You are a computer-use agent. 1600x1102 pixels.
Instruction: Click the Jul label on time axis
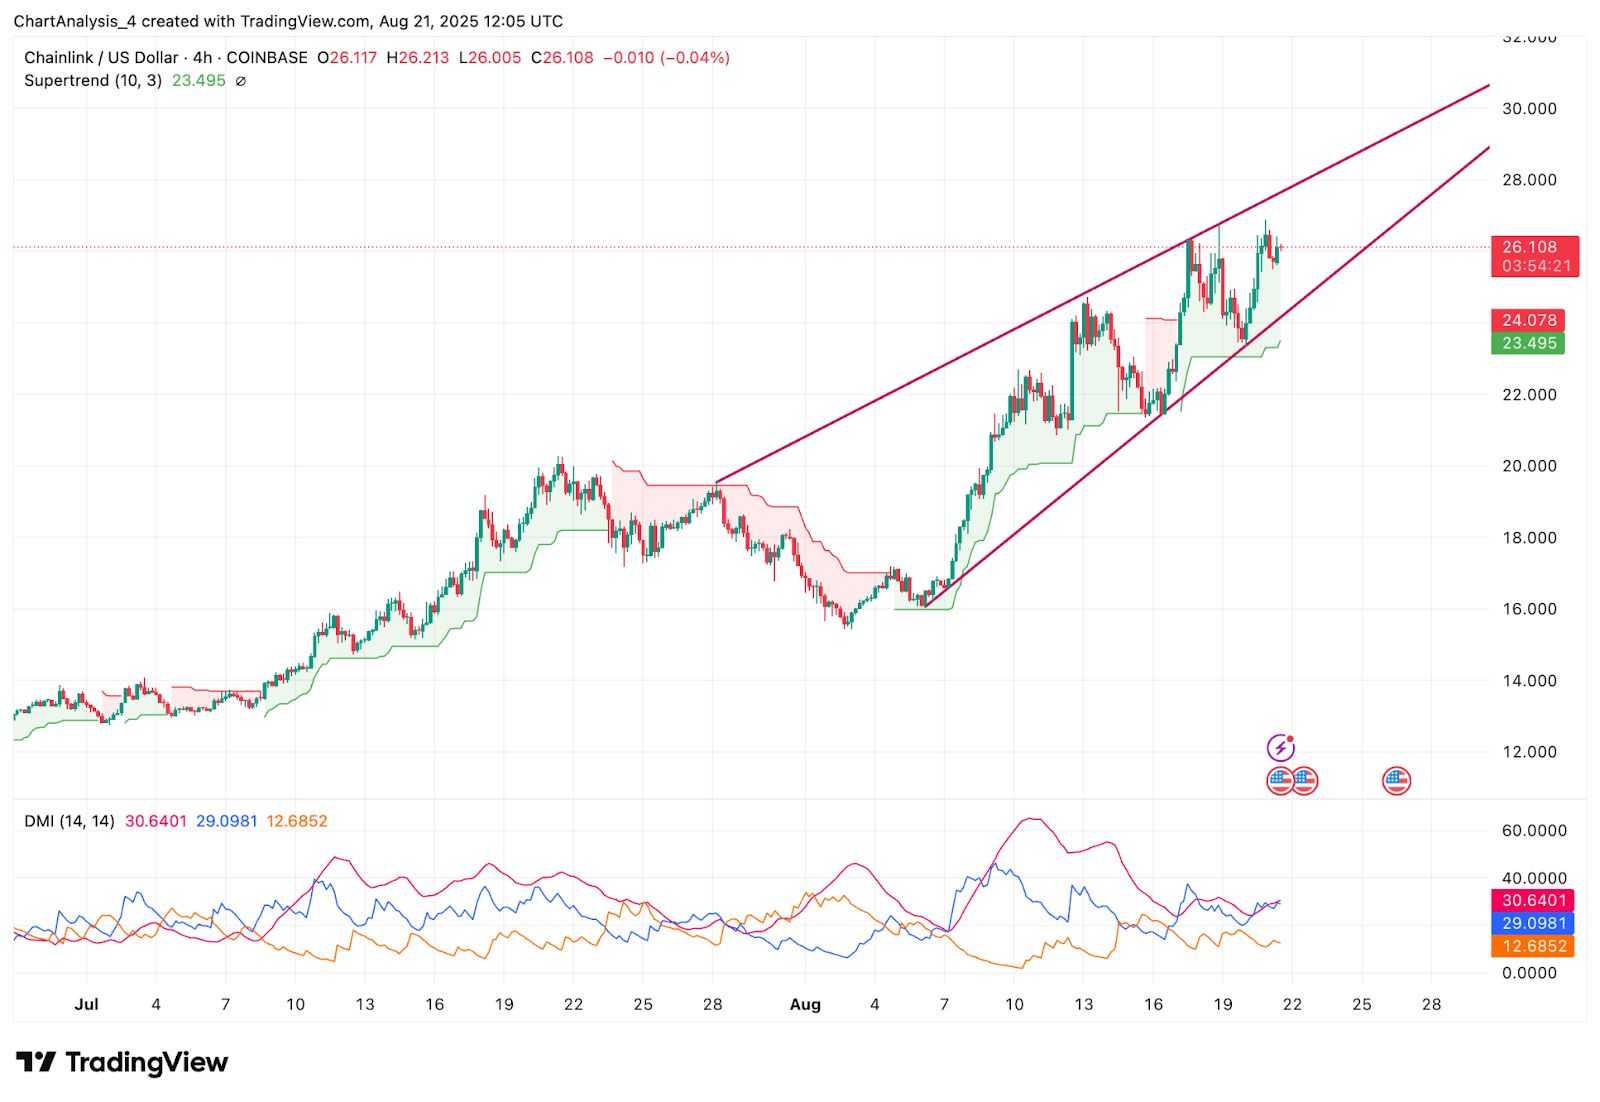coord(87,1004)
